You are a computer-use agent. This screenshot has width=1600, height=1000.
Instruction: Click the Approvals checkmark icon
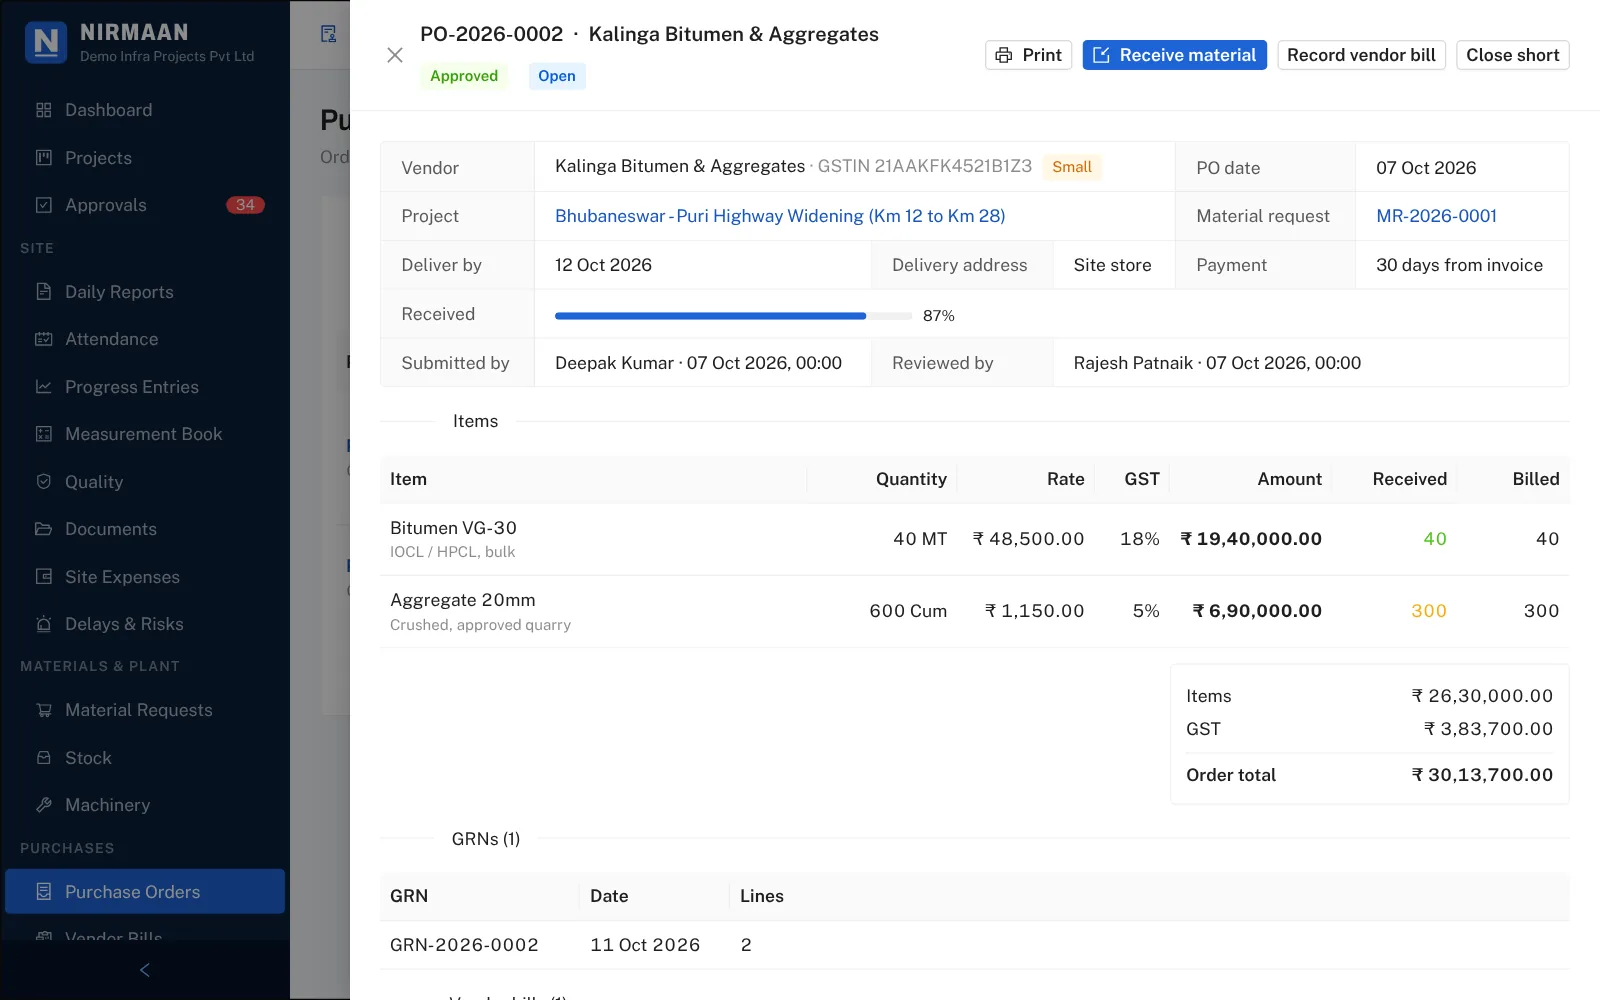tap(43, 205)
